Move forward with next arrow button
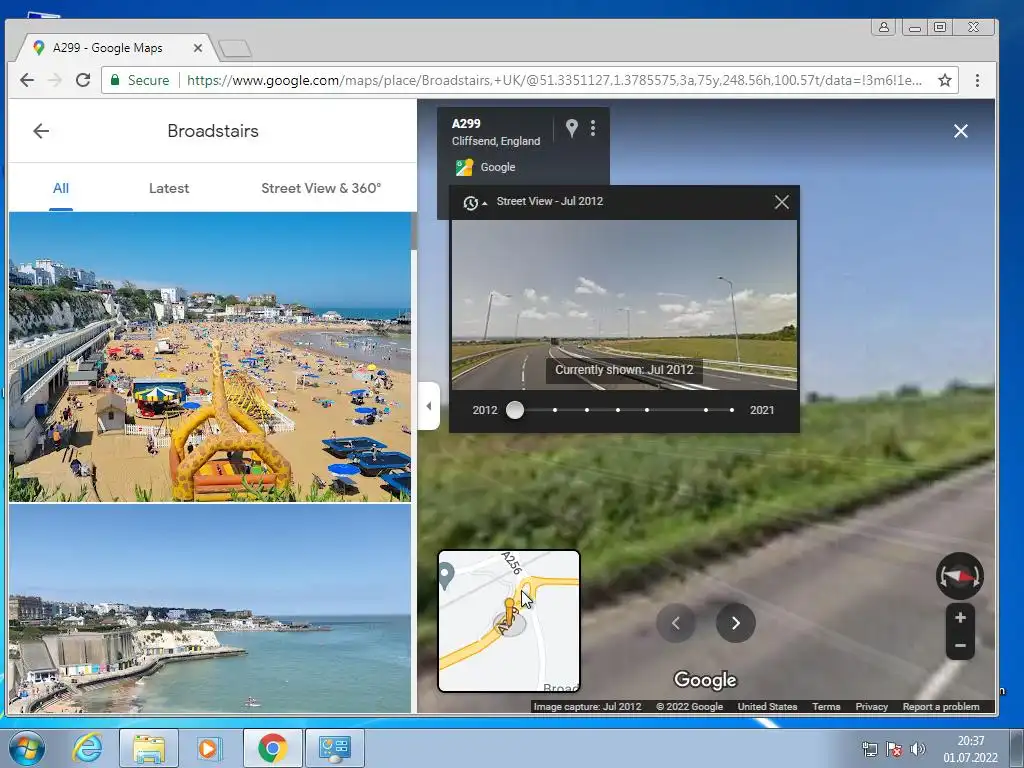 (x=735, y=623)
